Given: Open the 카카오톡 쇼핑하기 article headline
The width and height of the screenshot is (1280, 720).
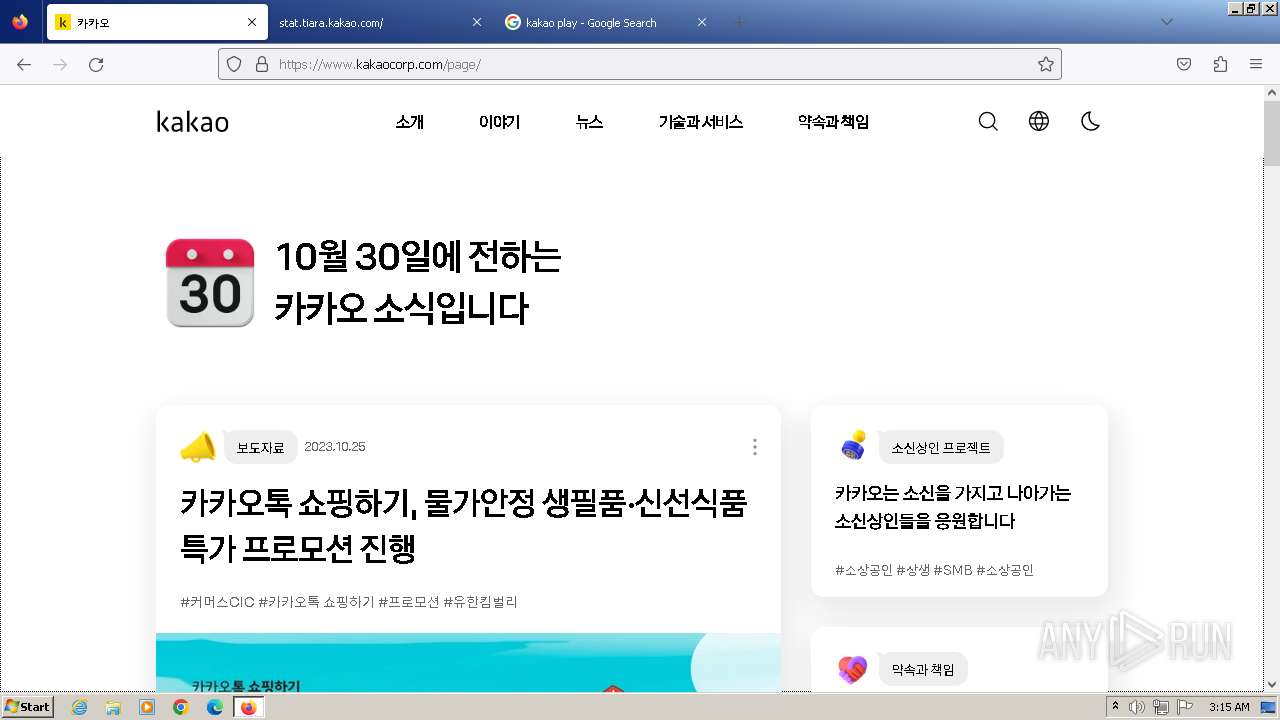Looking at the screenshot, I should point(464,525).
